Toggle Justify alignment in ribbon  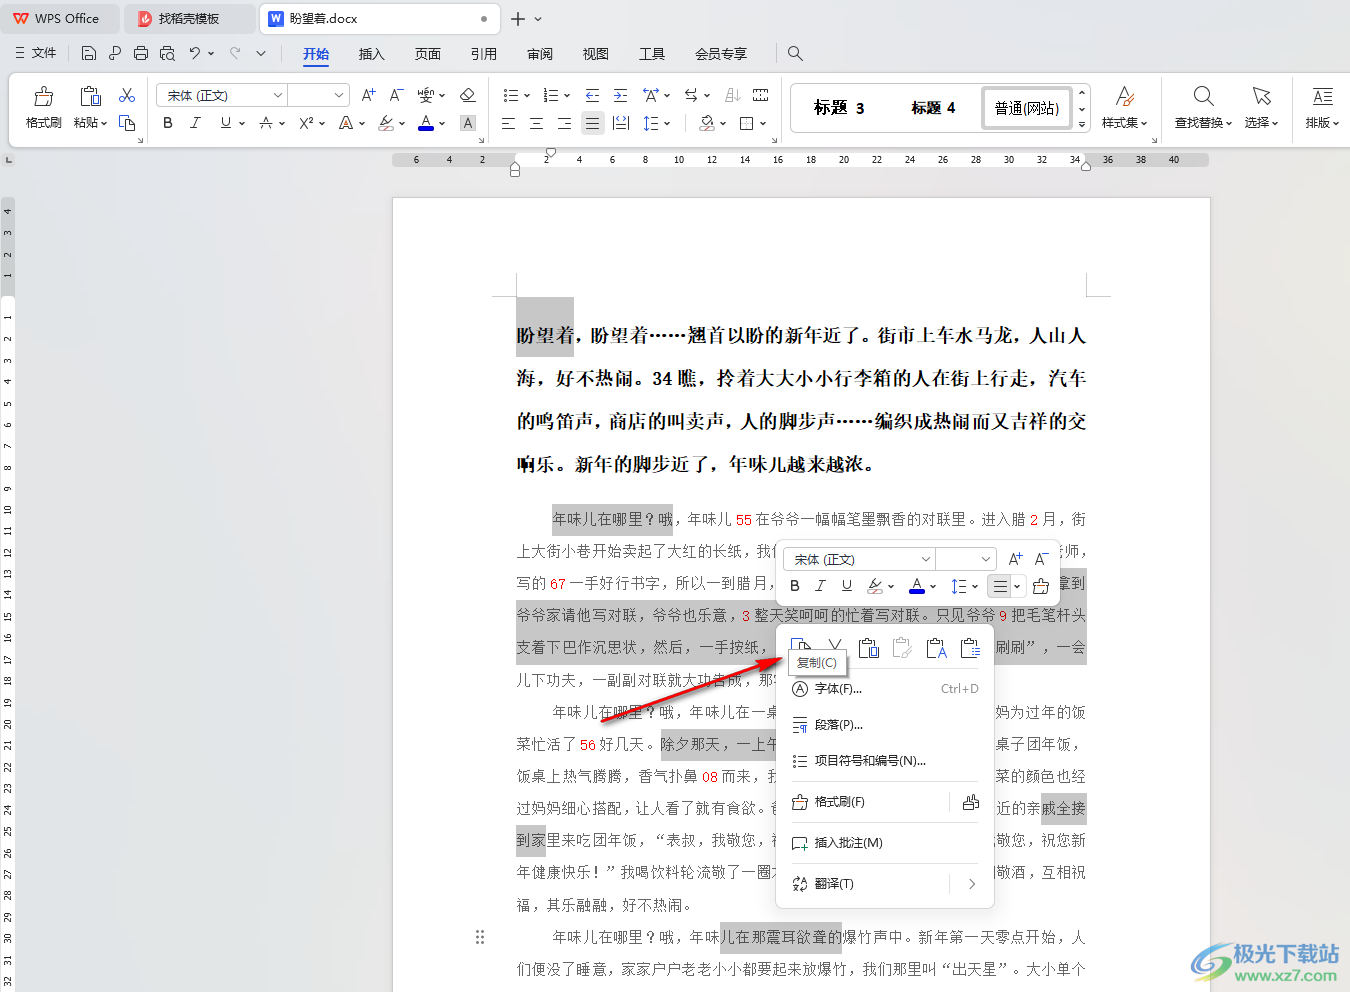click(x=592, y=123)
